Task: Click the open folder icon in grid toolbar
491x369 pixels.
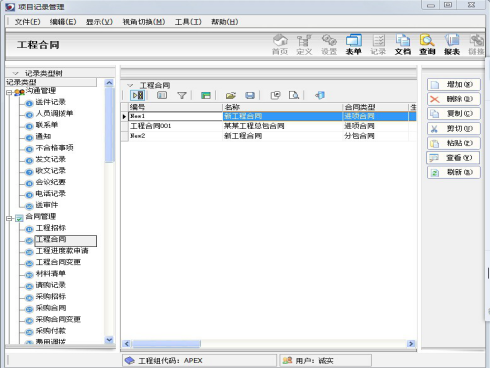Action: tap(231, 96)
